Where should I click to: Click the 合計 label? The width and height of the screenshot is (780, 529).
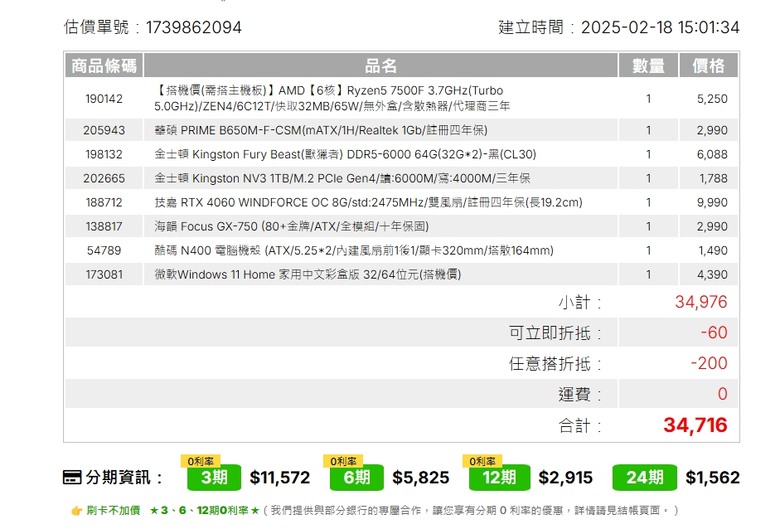coord(580,426)
